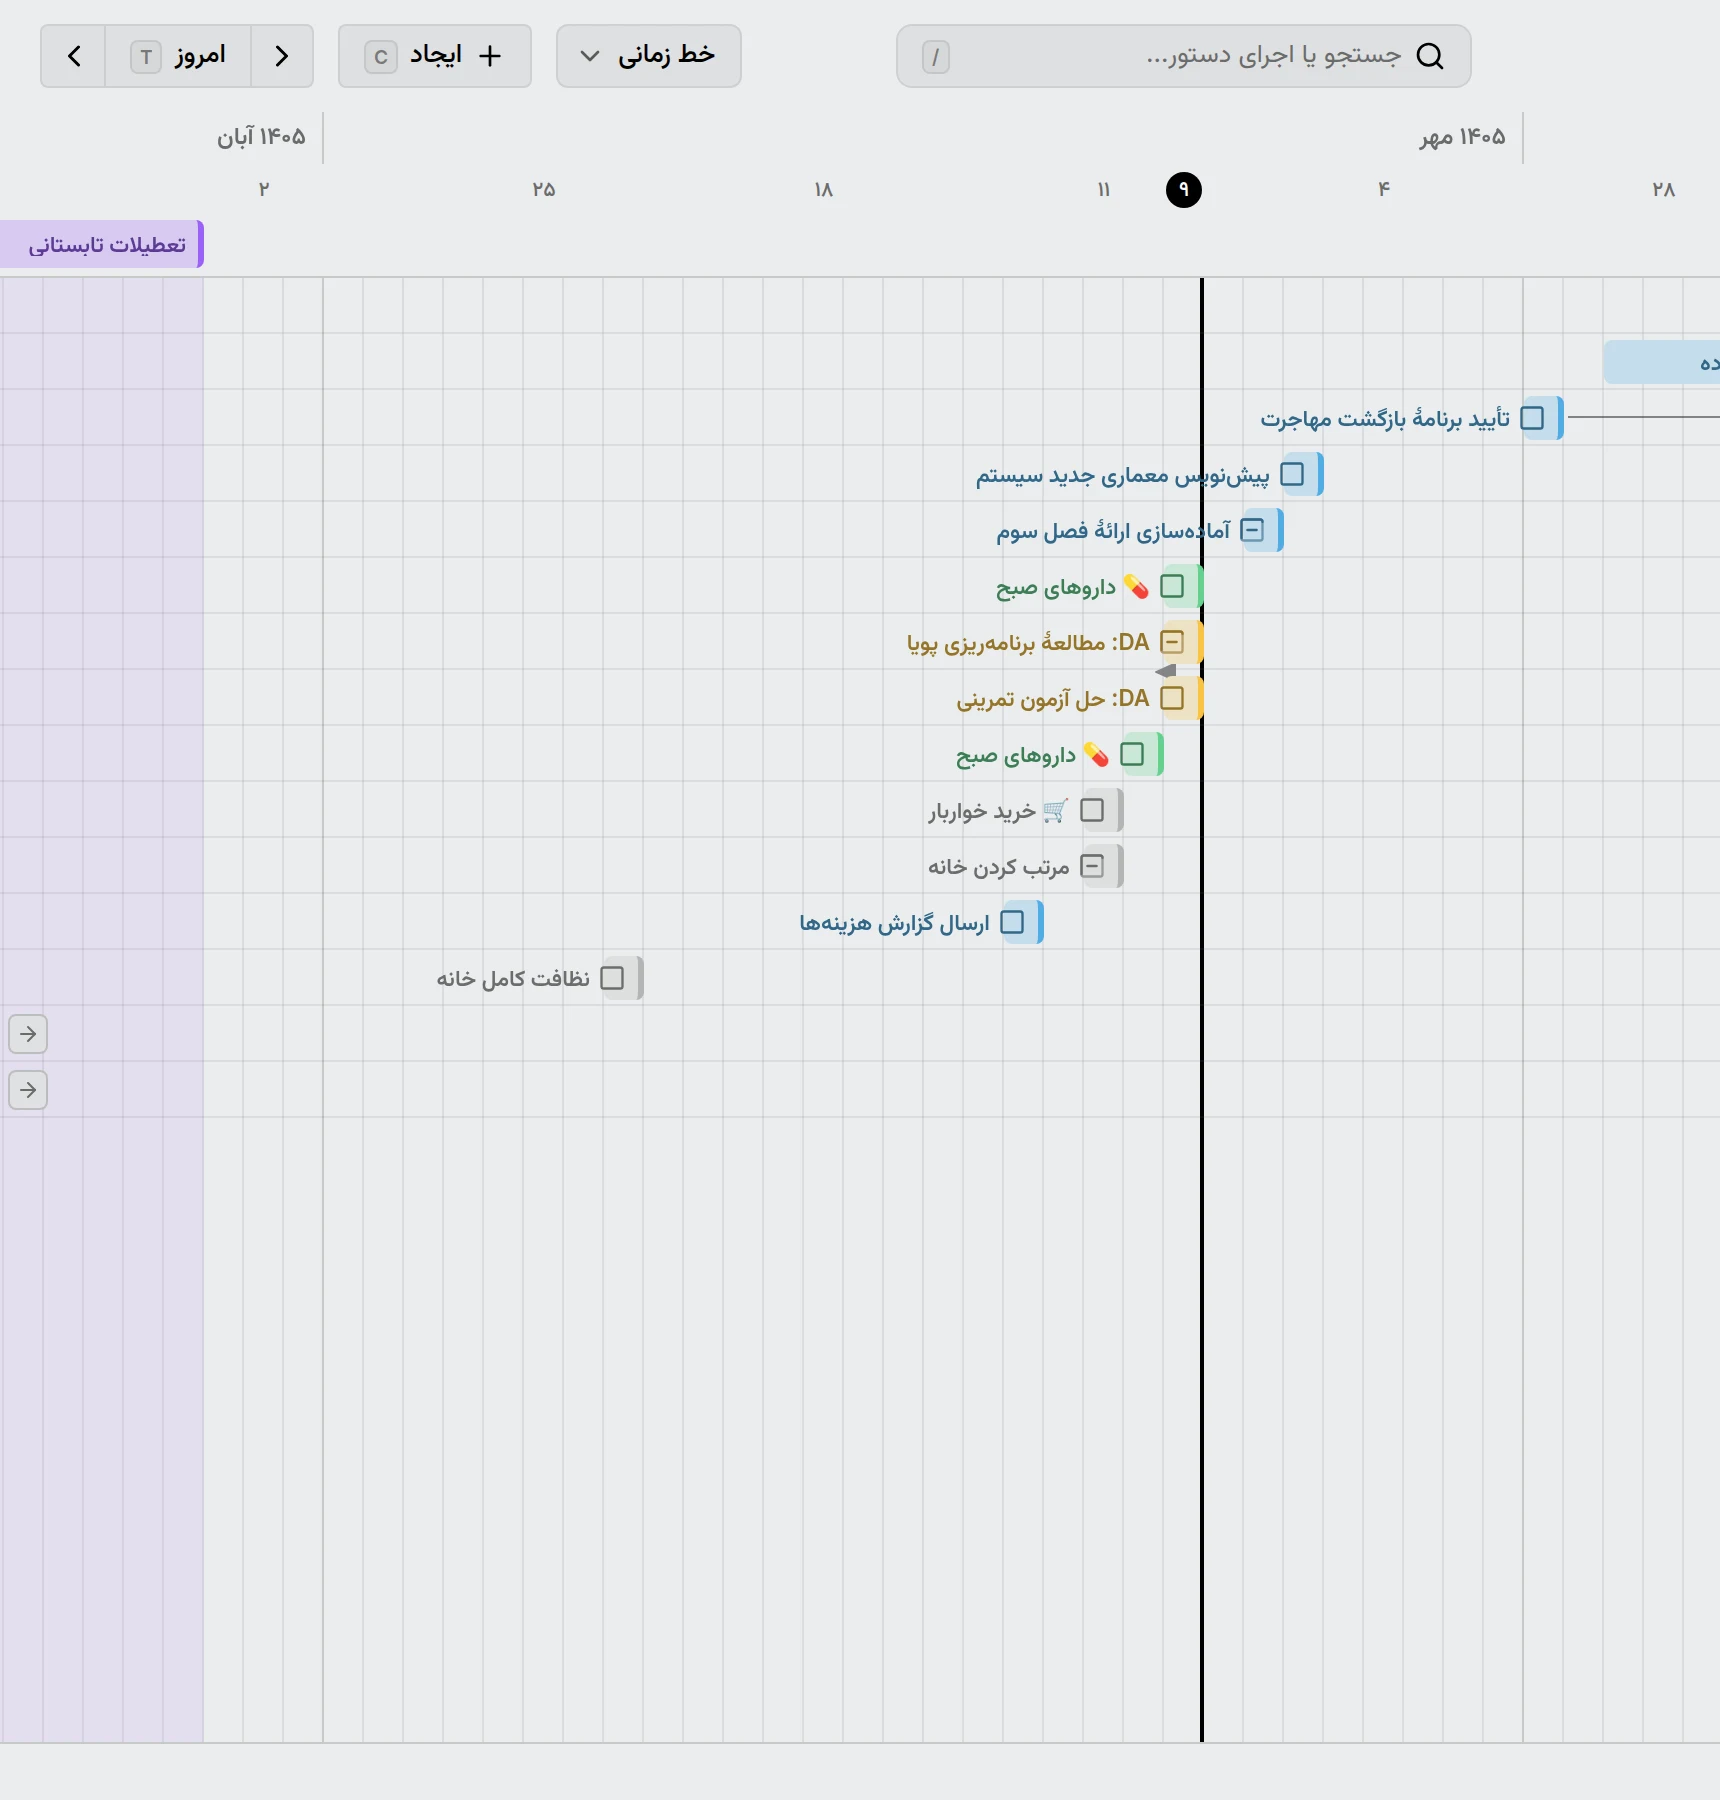Click the pill emoji on upper داروهای صبح
Screen dimensions: 1720x1800
[x=1136, y=586]
